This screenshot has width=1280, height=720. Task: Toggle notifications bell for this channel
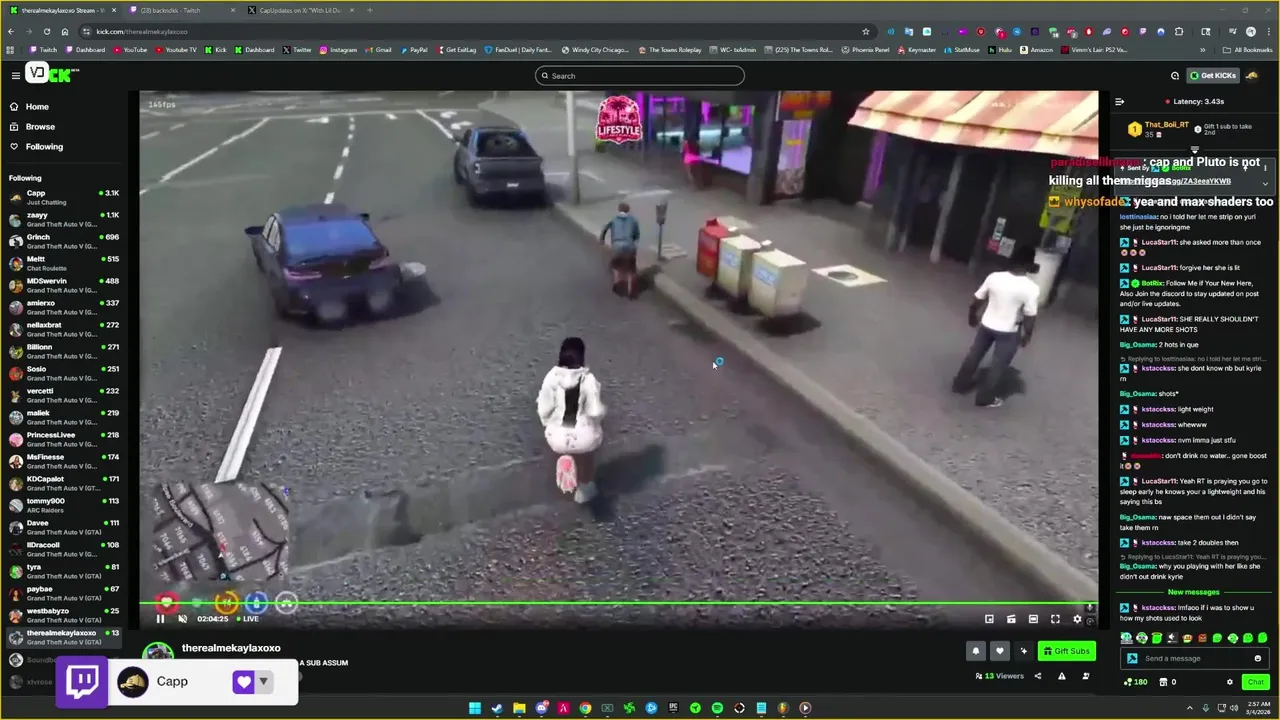point(975,651)
